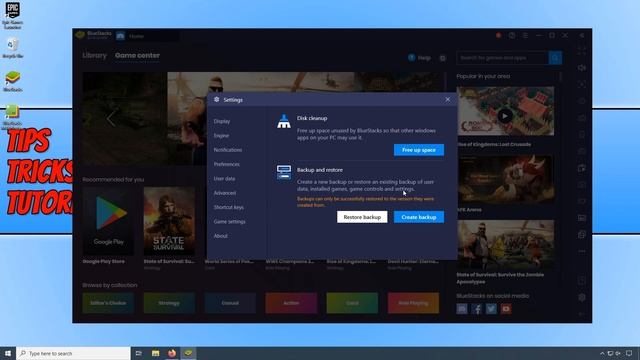Screen dimensions: 640x360
Task: Open the Google Play Store app tile
Action: 108,221
